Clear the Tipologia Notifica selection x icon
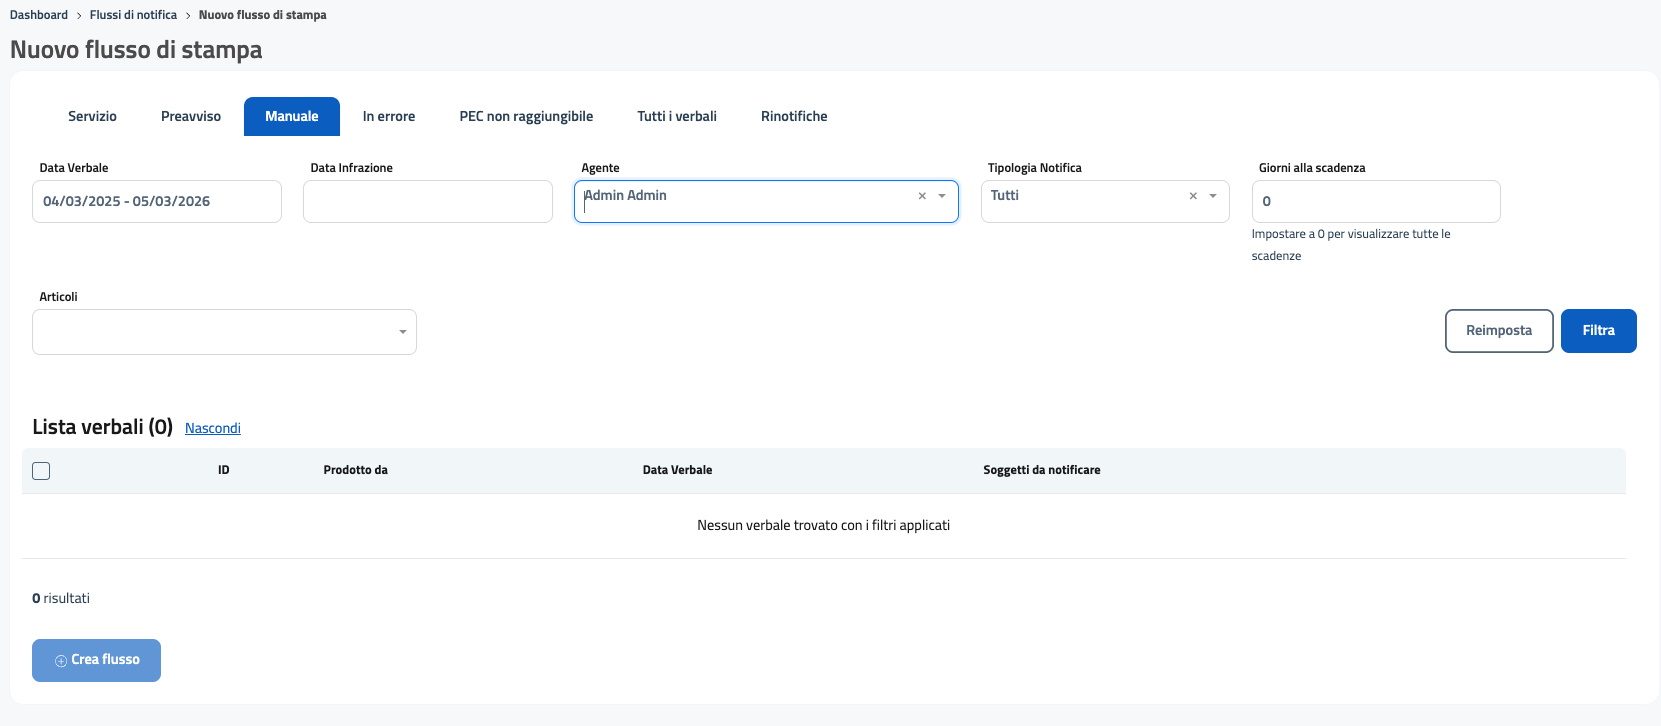 (x=1193, y=196)
